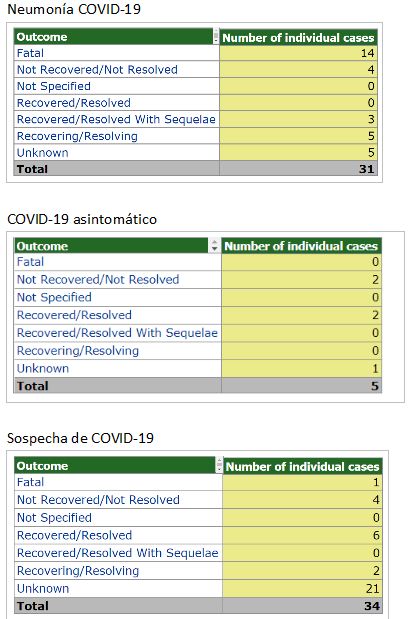This screenshot has width=410, height=619.
Task: Open sort arrows in Sospecha de COVID-19 Outcome header
Action: coord(219,465)
